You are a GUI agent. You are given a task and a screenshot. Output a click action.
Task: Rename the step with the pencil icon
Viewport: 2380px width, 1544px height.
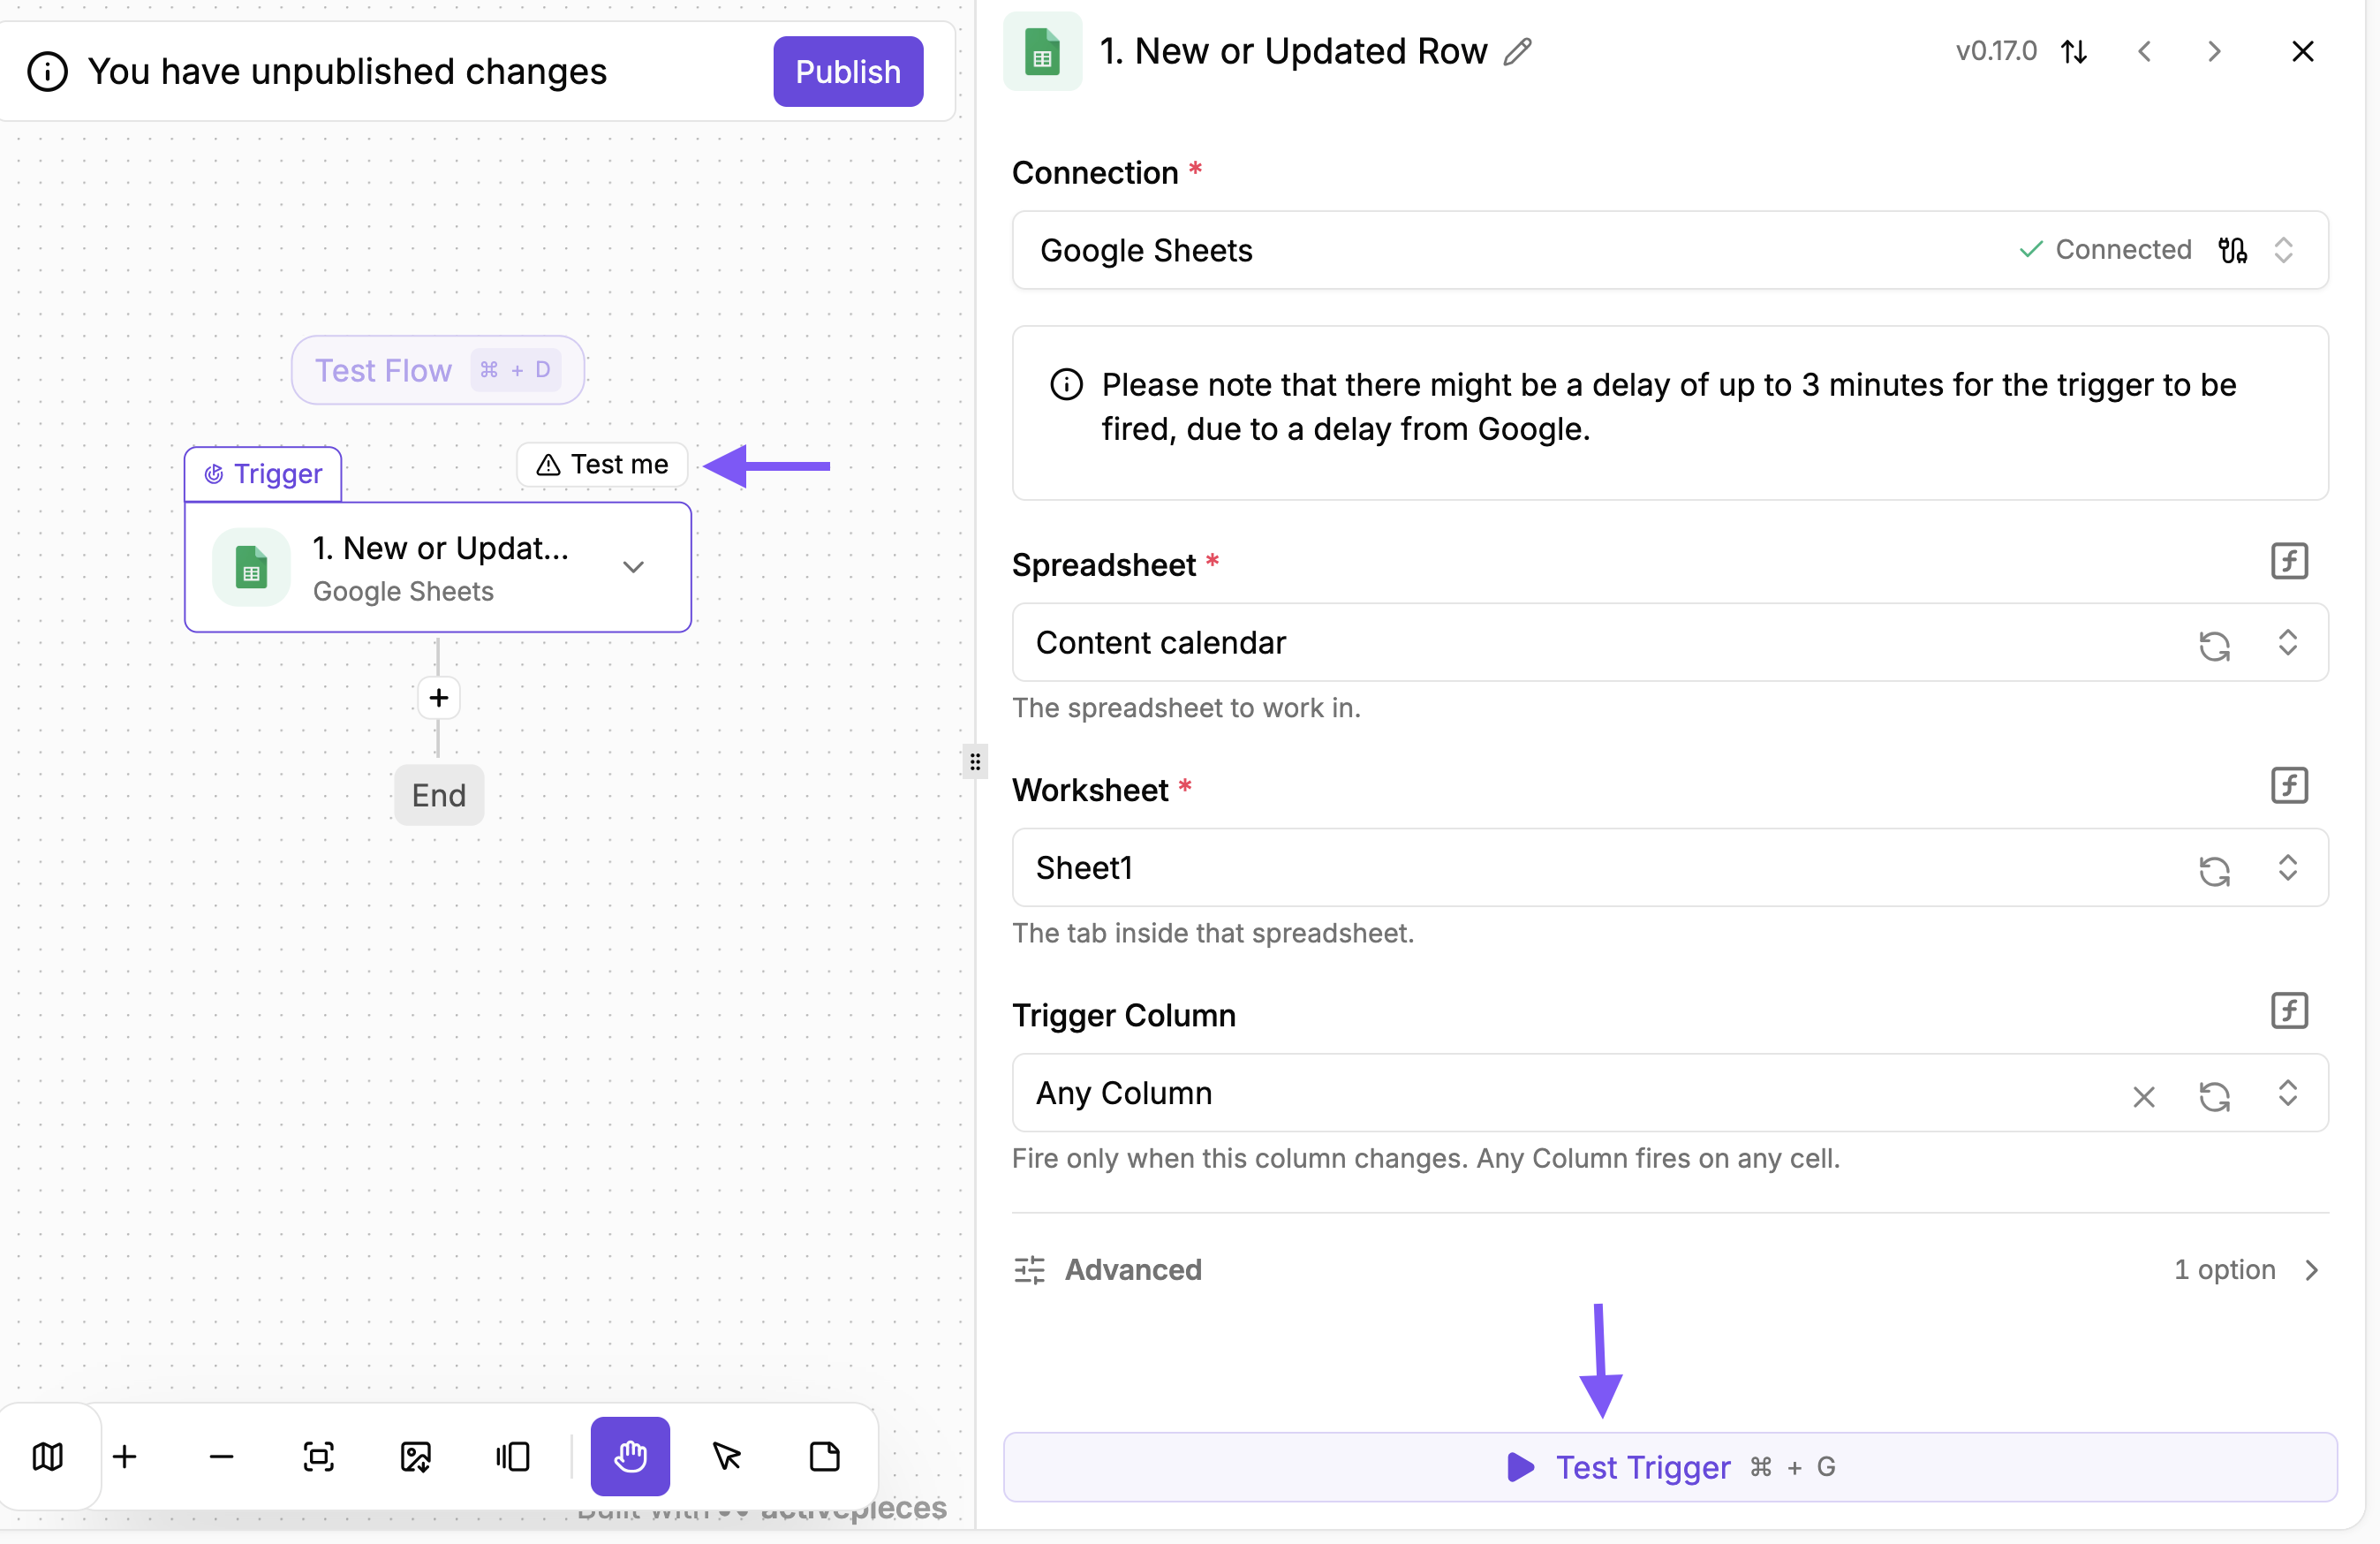[1517, 51]
